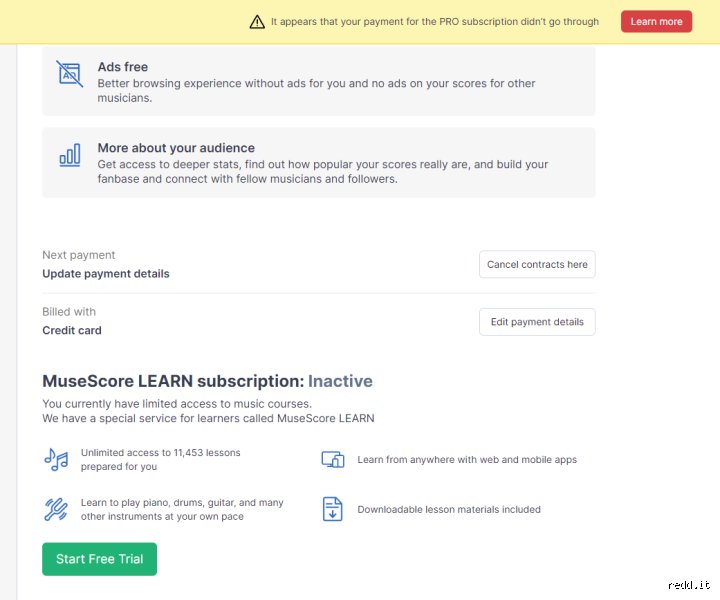Click the downloadable file icon
Screen dimensions: 720x600
point(333,509)
